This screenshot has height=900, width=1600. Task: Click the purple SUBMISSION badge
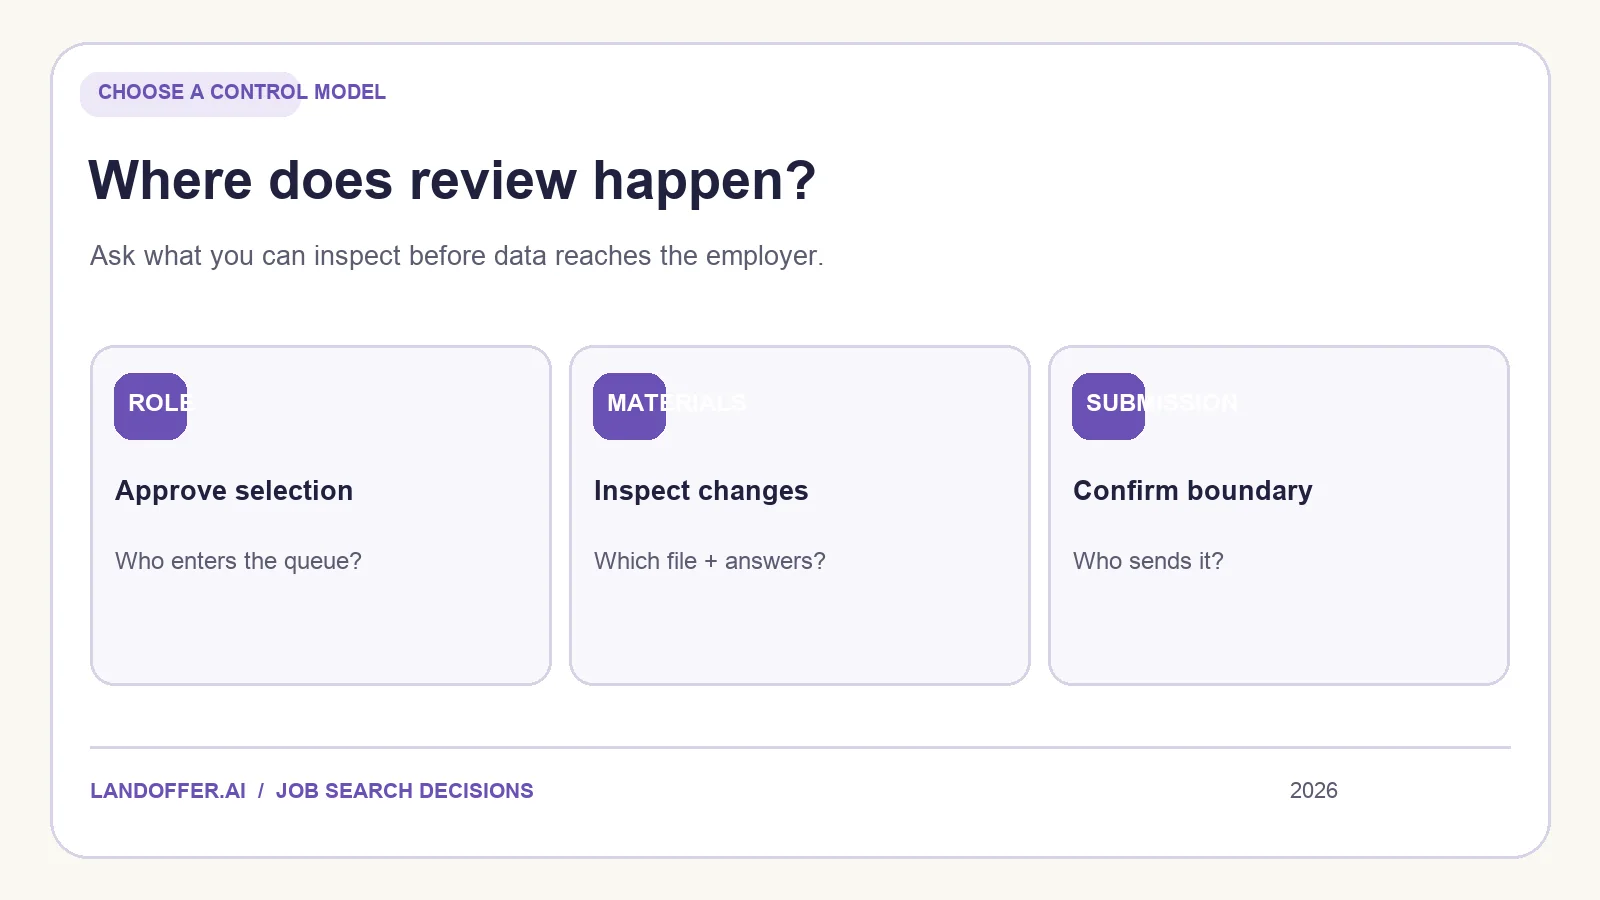click(x=1109, y=406)
